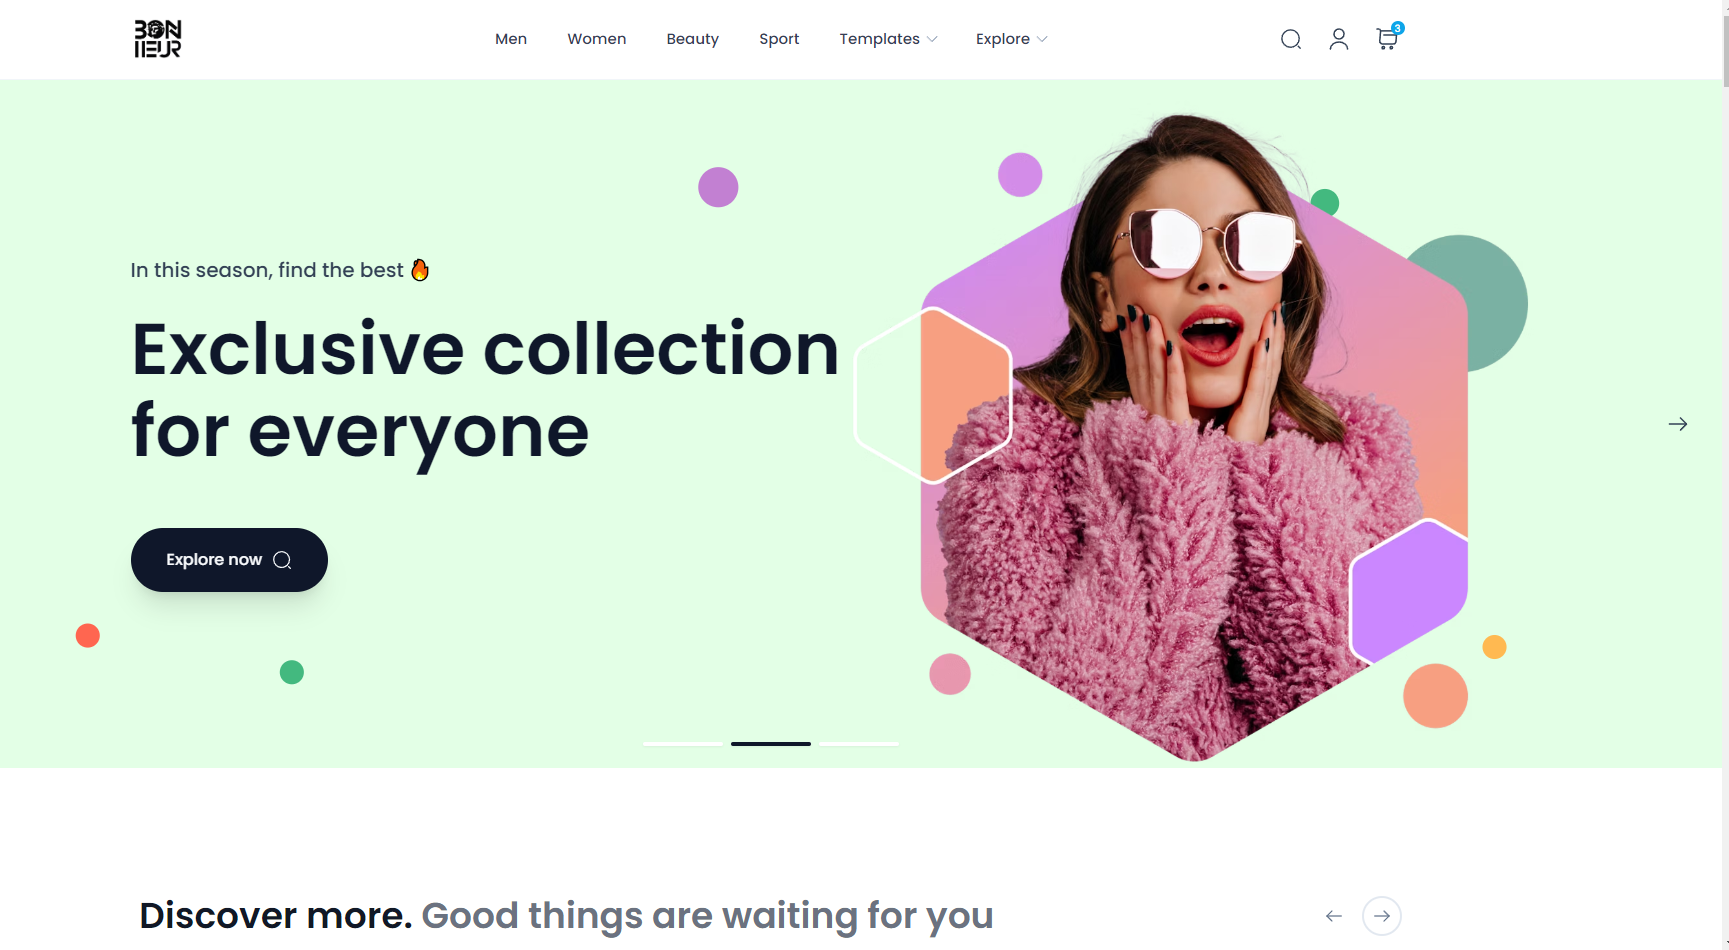Screen dimensions: 1729x950
Task: Select the third hero slide indicator
Action: (860, 744)
